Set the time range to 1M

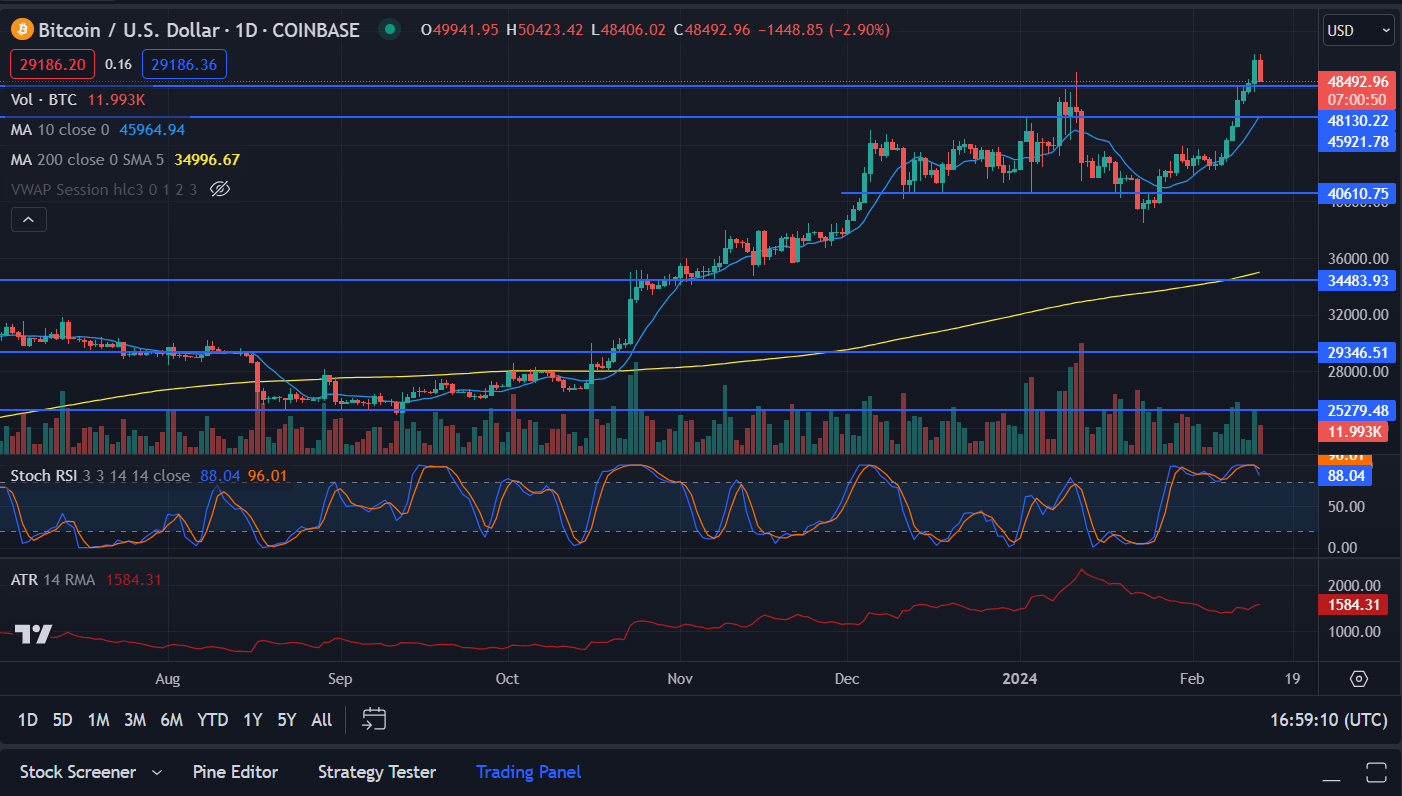tap(98, 719)
